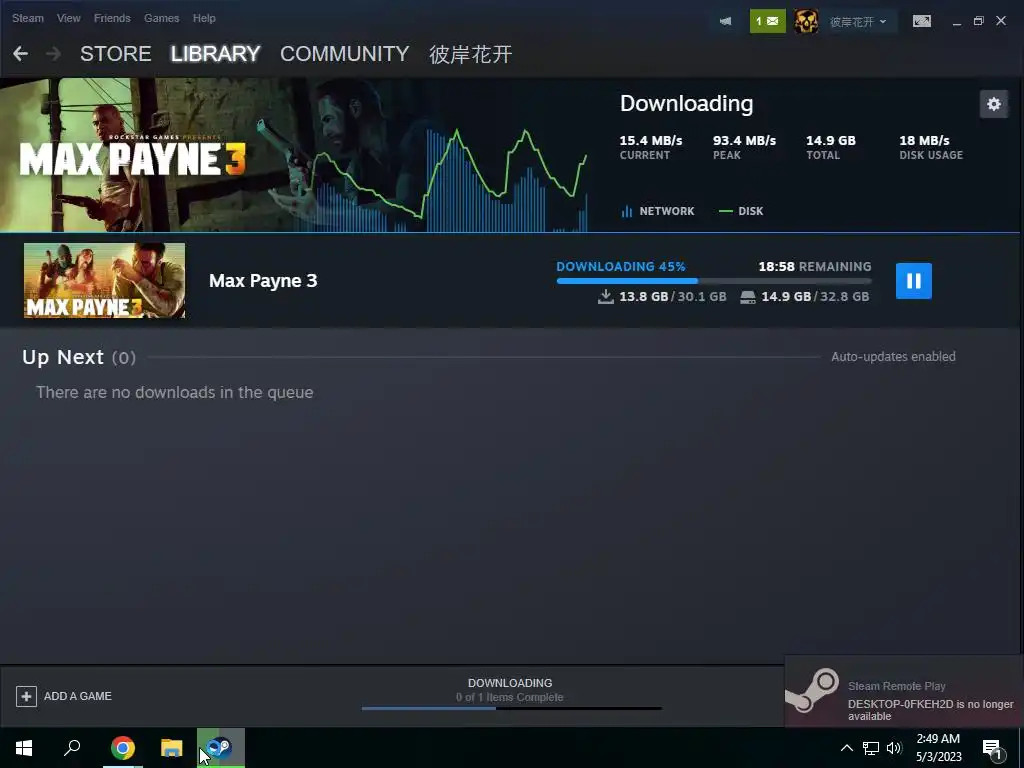Open the volume tray icon
The height and width of the screenshot is (768, 1024).
pos(894,748)
